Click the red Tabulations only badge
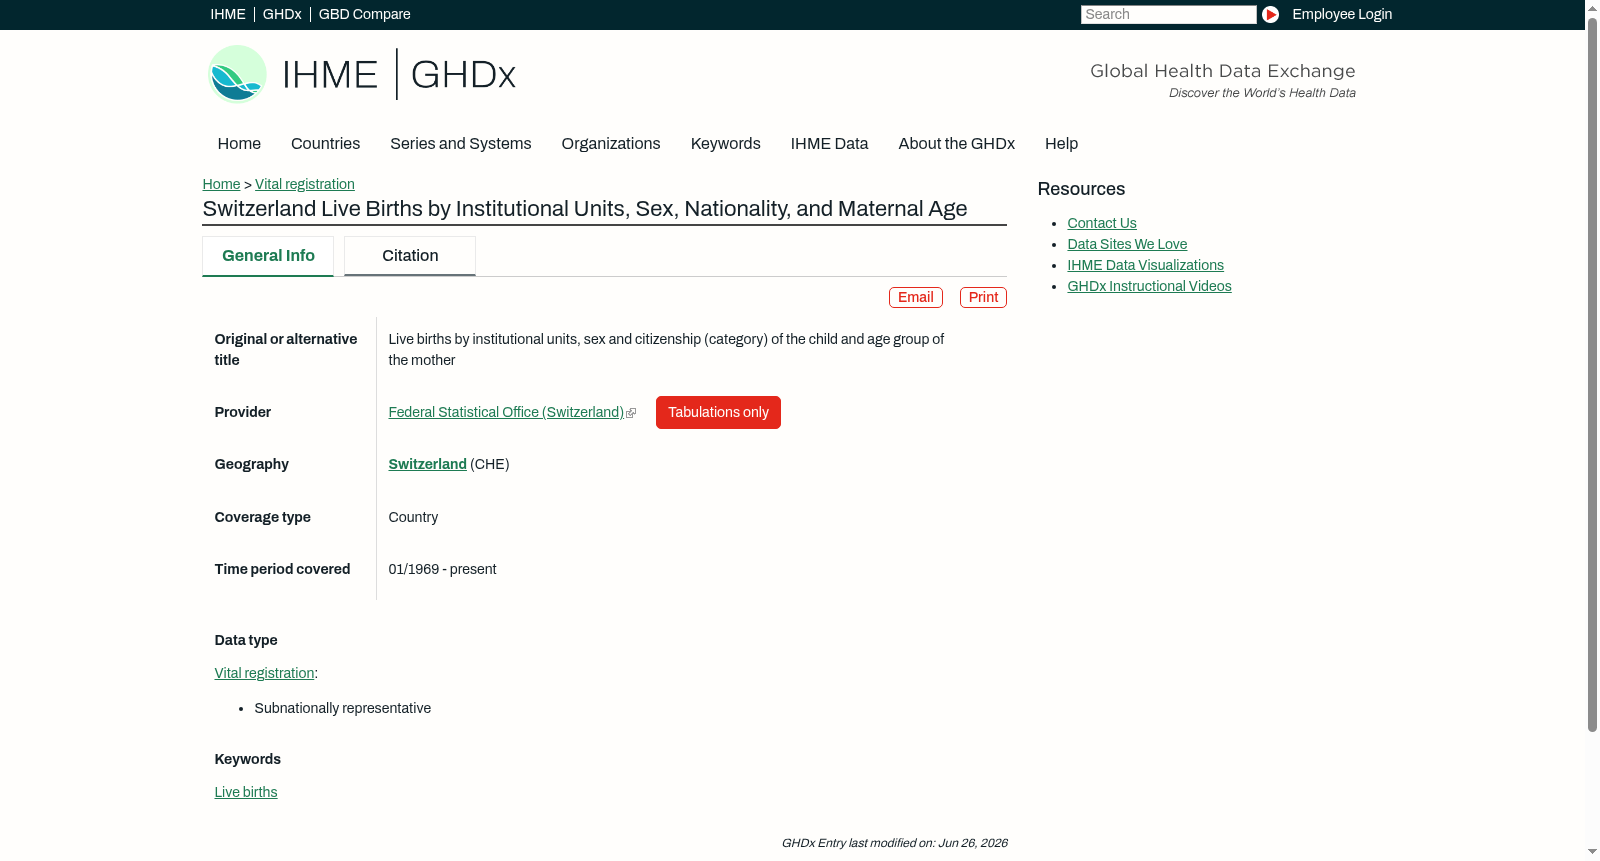Viewport: 1600px width, 861px height. coord(718,413)
